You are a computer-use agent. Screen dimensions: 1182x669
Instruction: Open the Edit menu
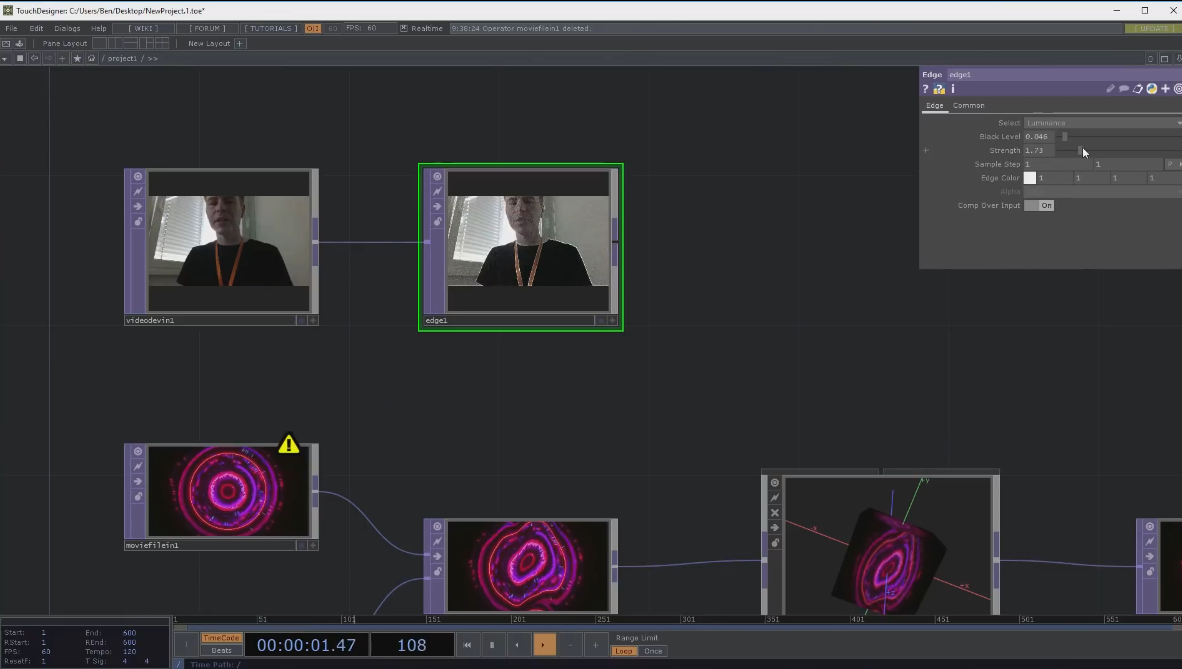coord(36,29)
